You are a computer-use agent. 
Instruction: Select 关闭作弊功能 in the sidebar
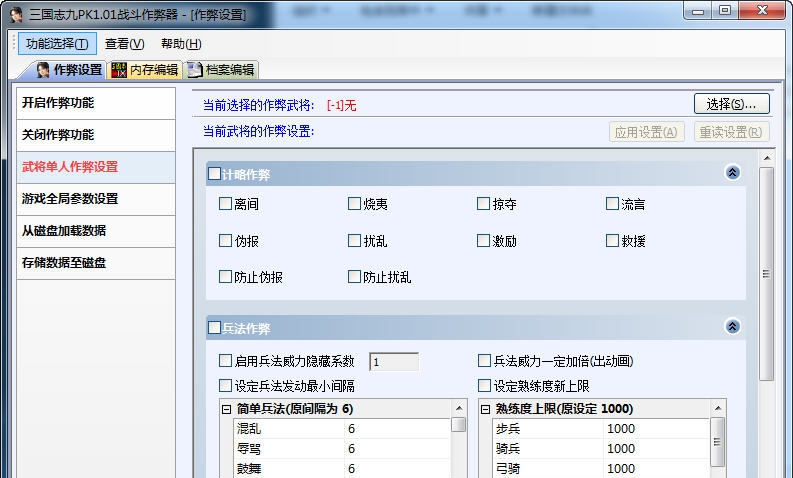[x=96, y=135]
